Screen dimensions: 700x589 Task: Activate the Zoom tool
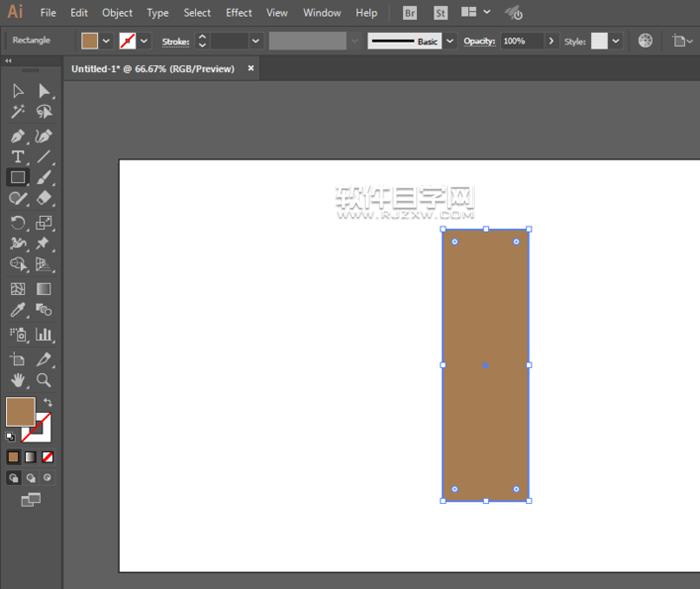tap(44, 380)
